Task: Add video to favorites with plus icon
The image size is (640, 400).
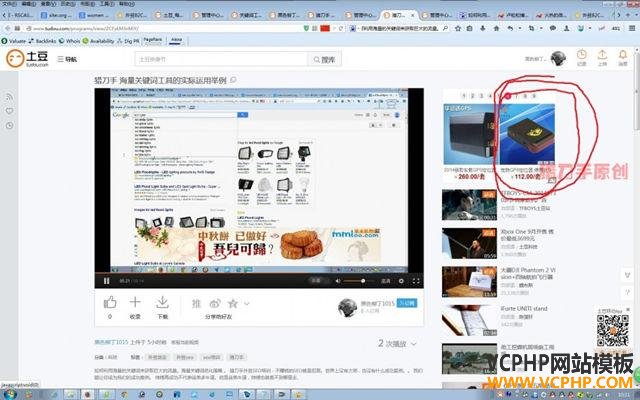Action: click(x=135, y=302)
